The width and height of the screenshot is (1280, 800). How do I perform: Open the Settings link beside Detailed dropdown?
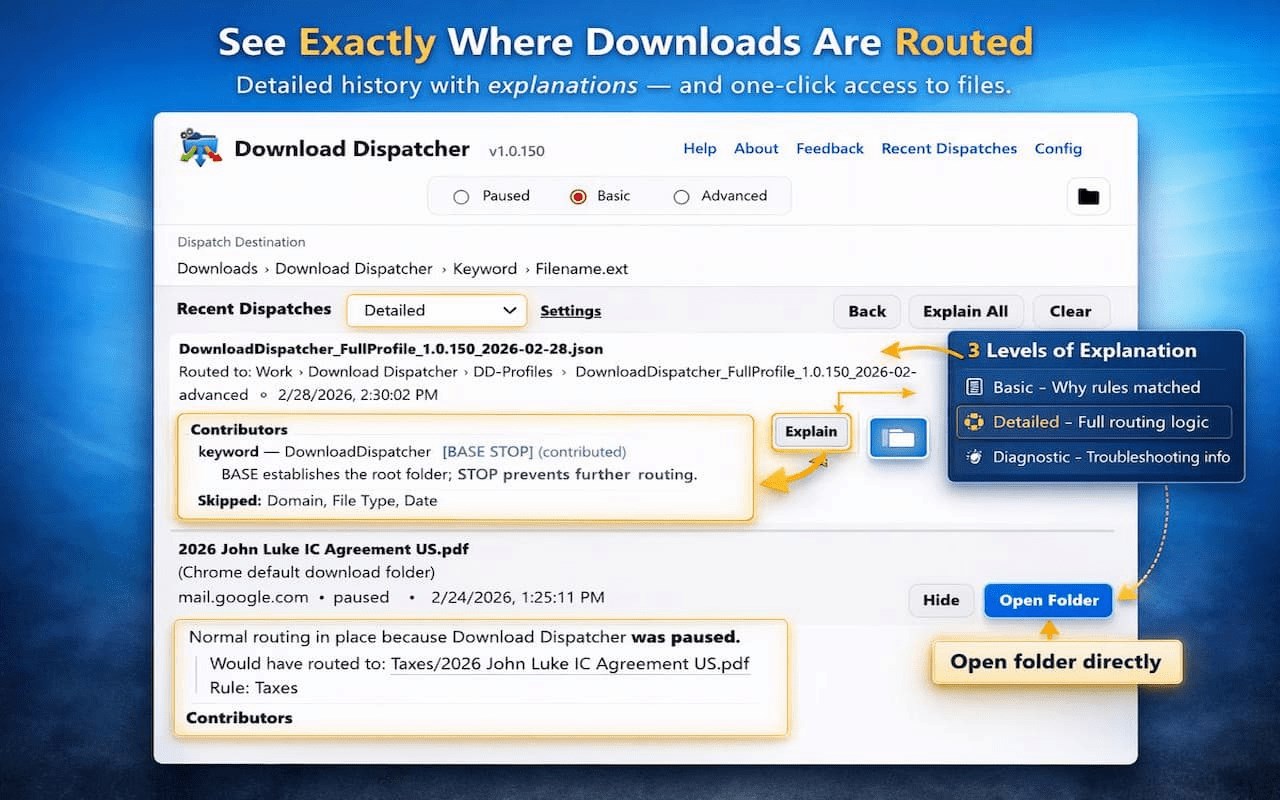point(571,311)
